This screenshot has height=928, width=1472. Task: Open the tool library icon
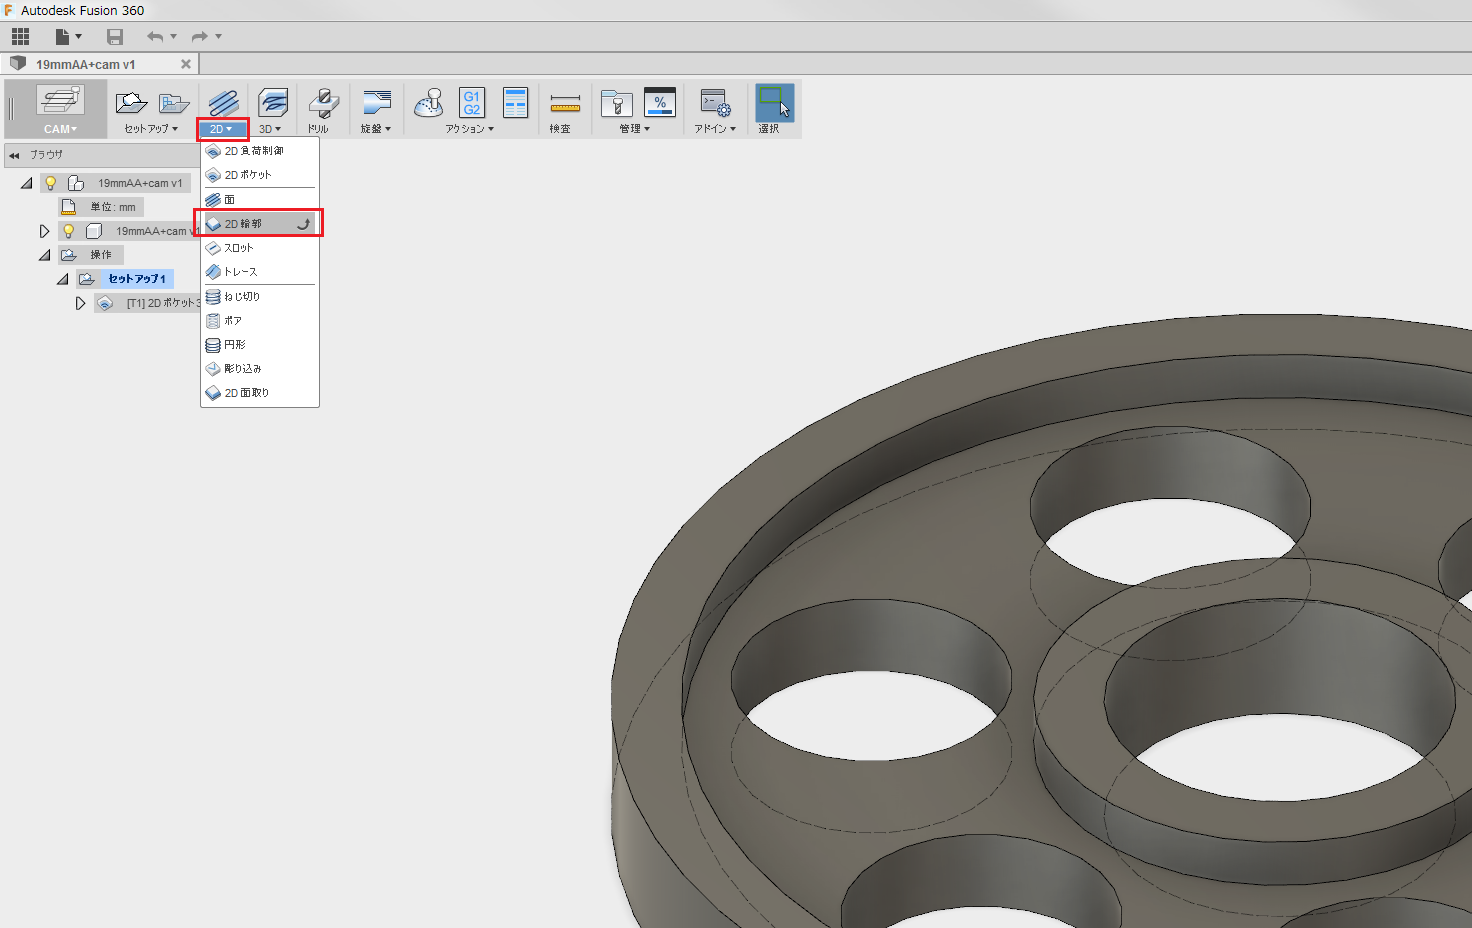(616, 103)
